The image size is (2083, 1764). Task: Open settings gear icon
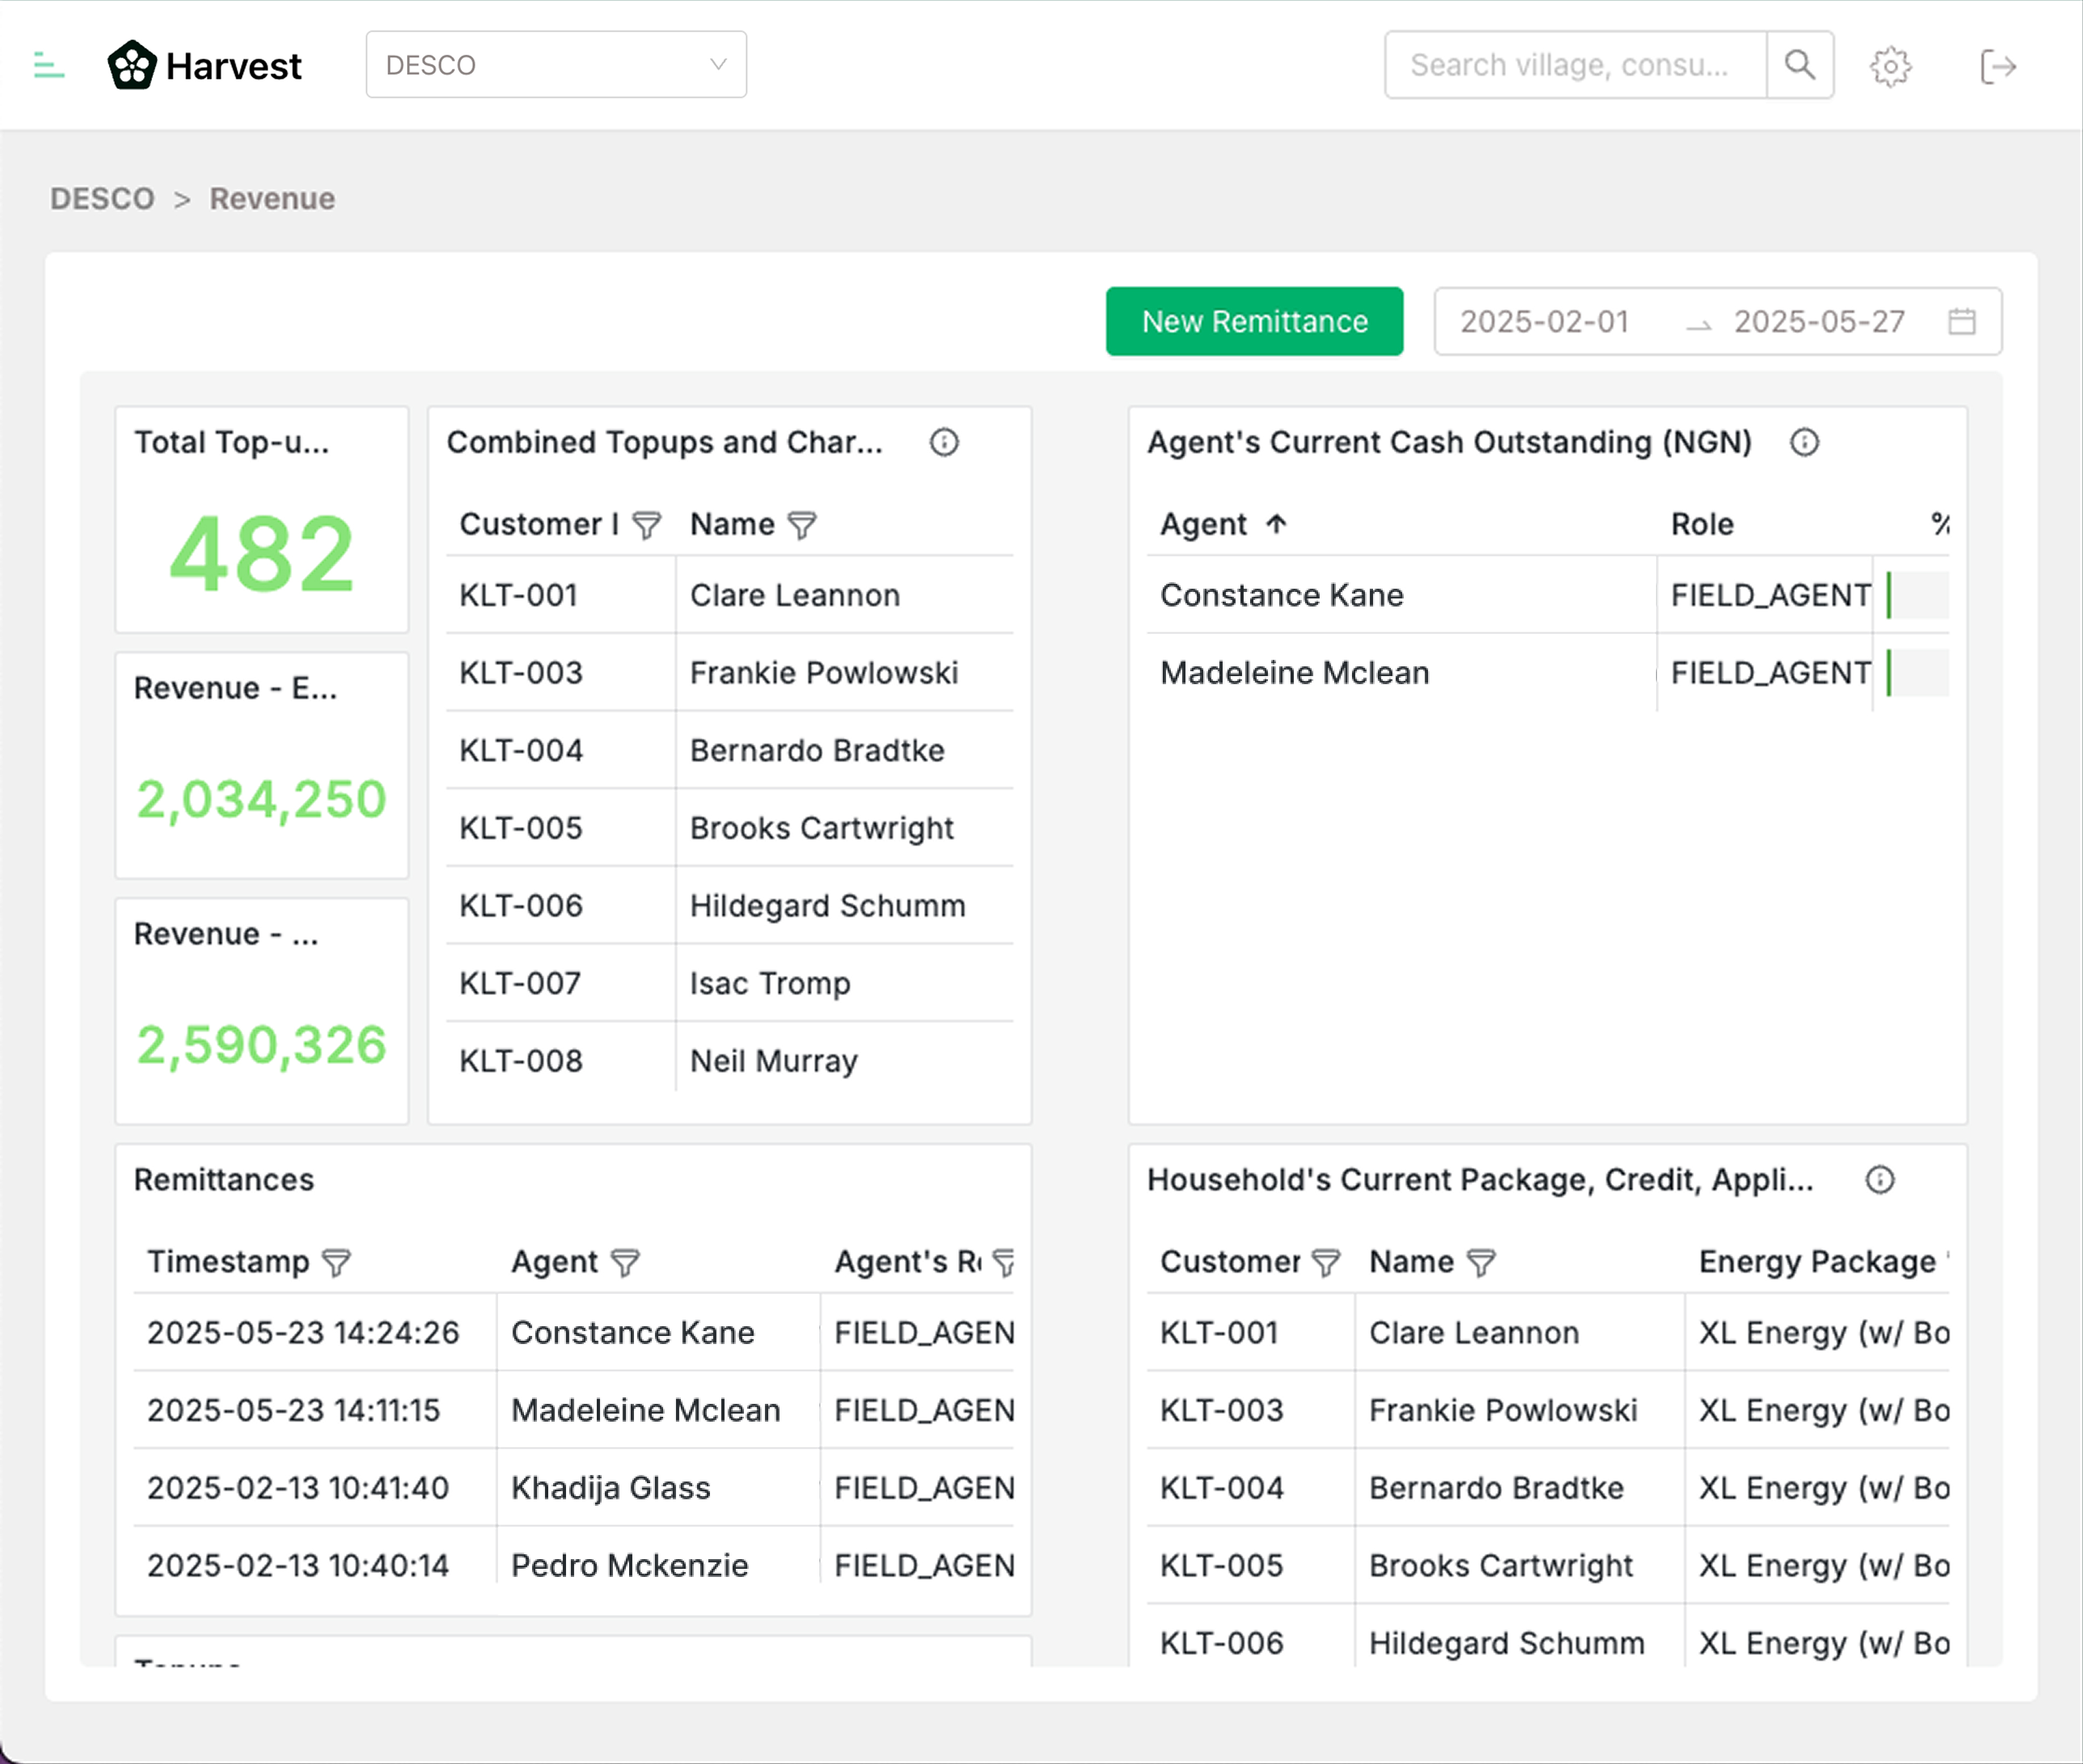click(1890, 67)
